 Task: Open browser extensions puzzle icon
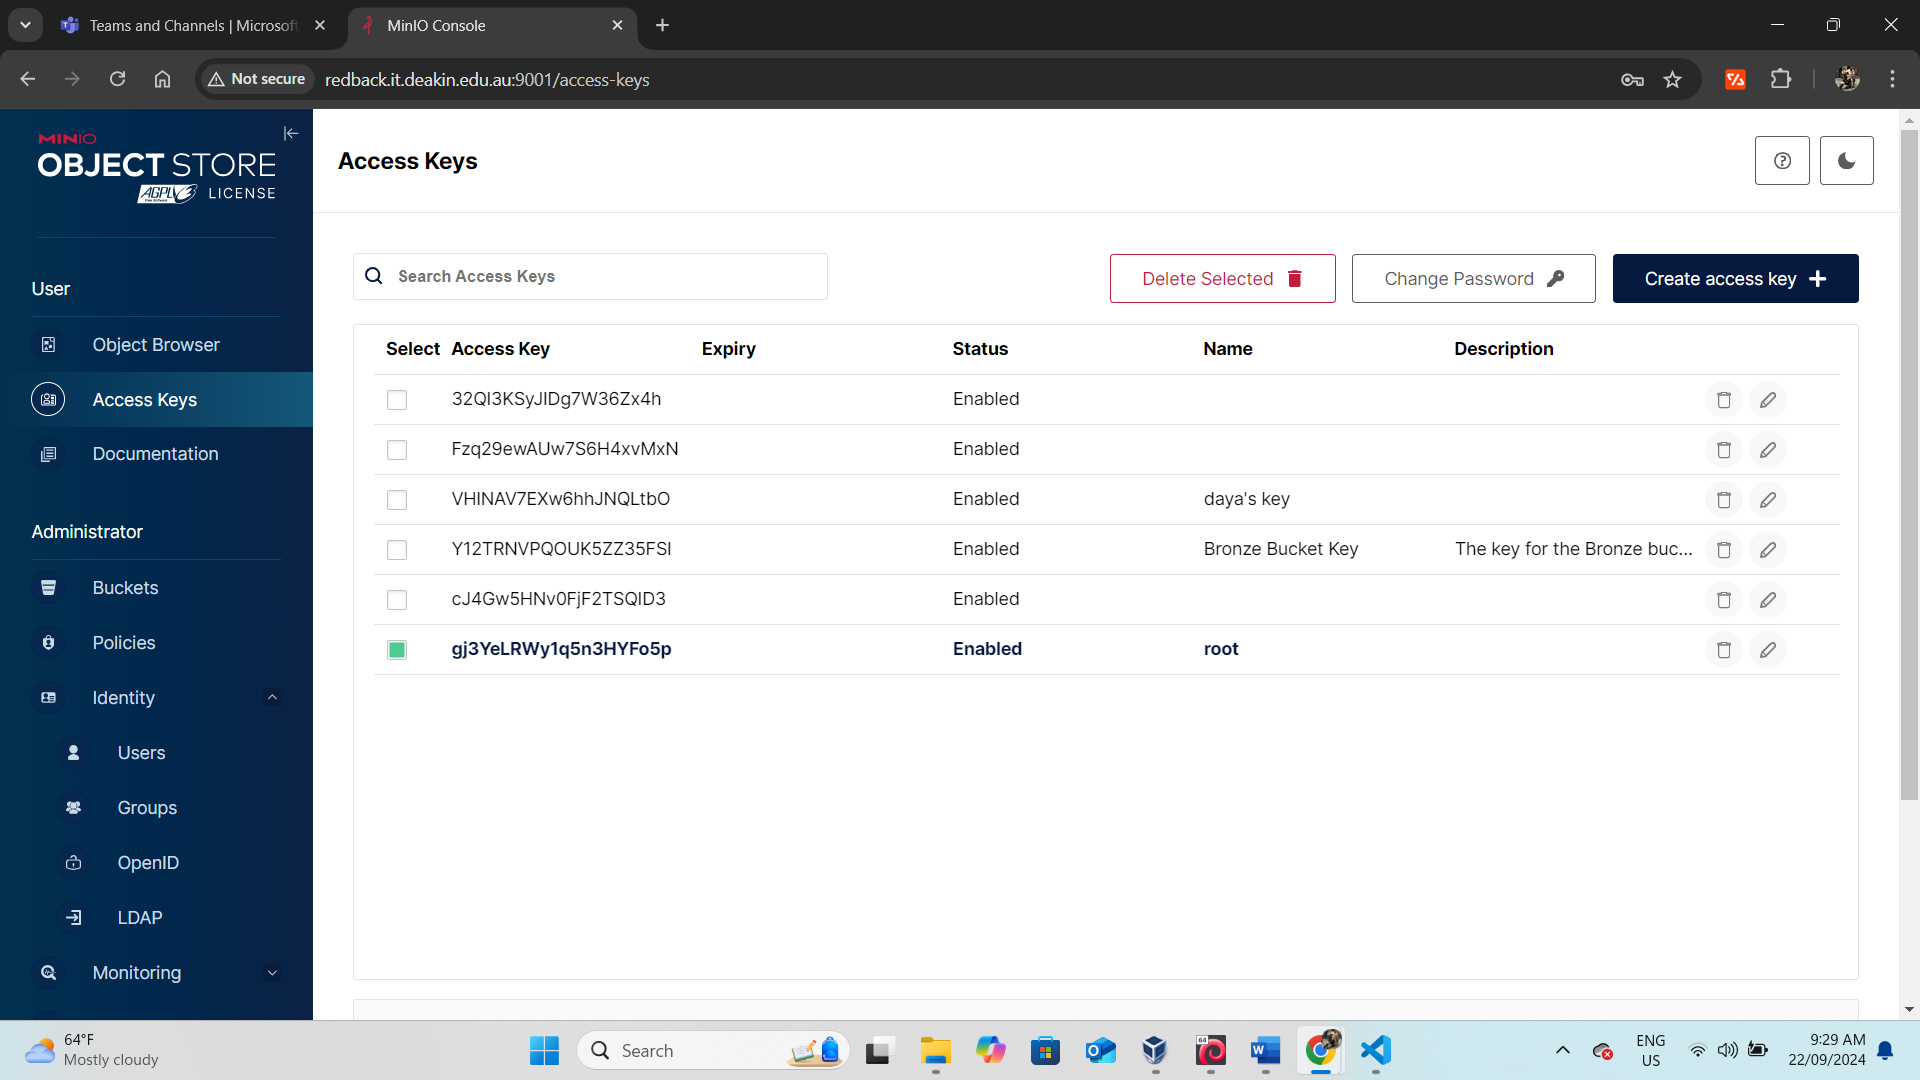[x=1781, y=79]
